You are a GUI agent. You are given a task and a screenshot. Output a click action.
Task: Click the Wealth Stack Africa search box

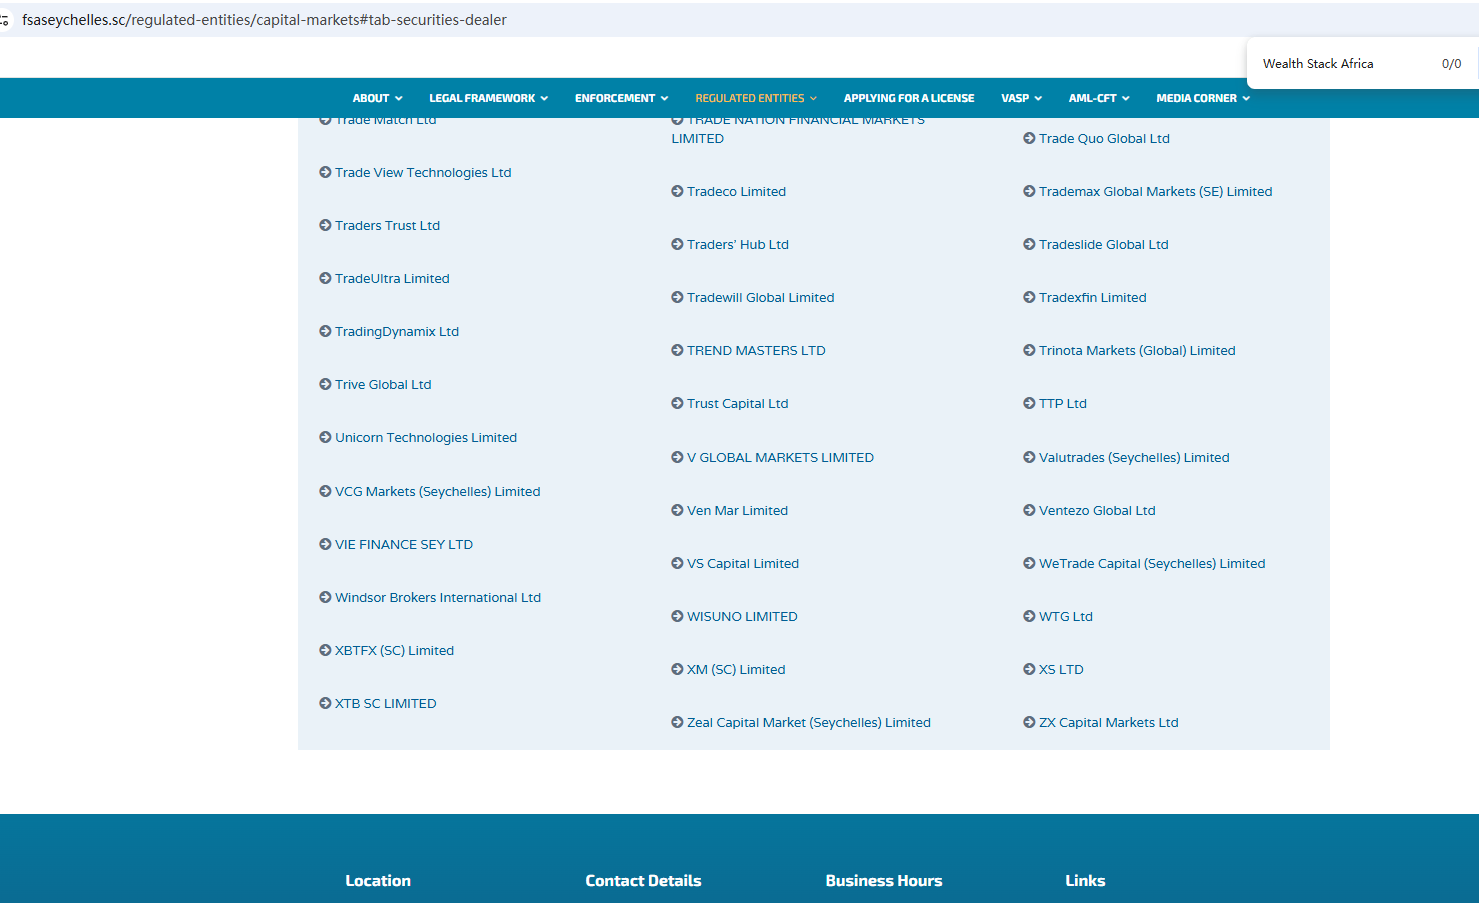coord(1340,64)
